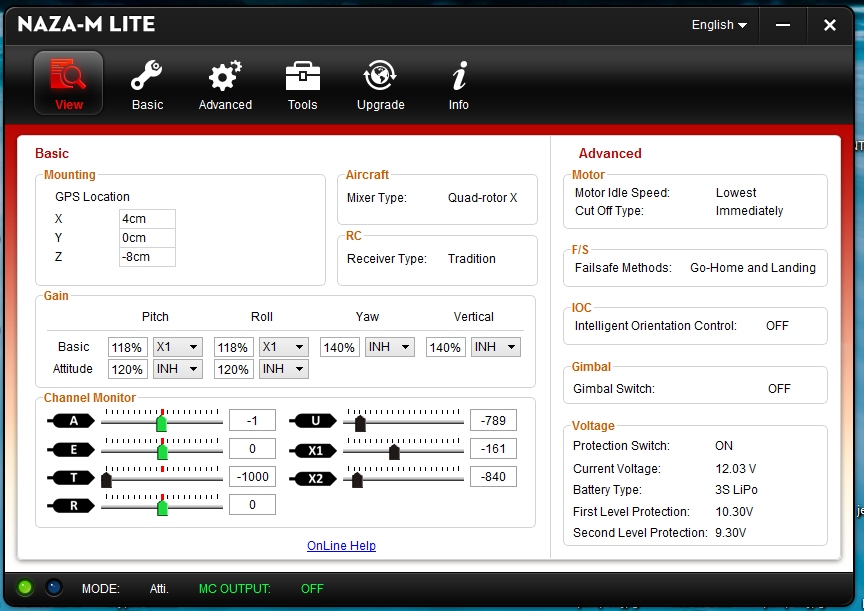864x611 pixels.
Task: Click the GPS Location Y field
Action: click(147, 237)
